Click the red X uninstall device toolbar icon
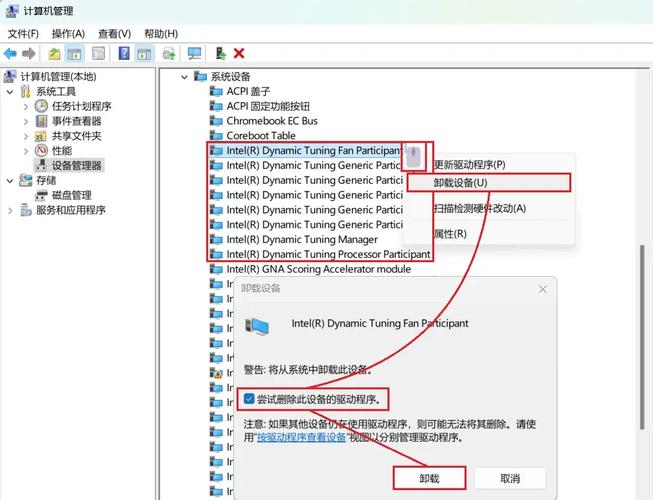The image size is (653, 500). 239,53
